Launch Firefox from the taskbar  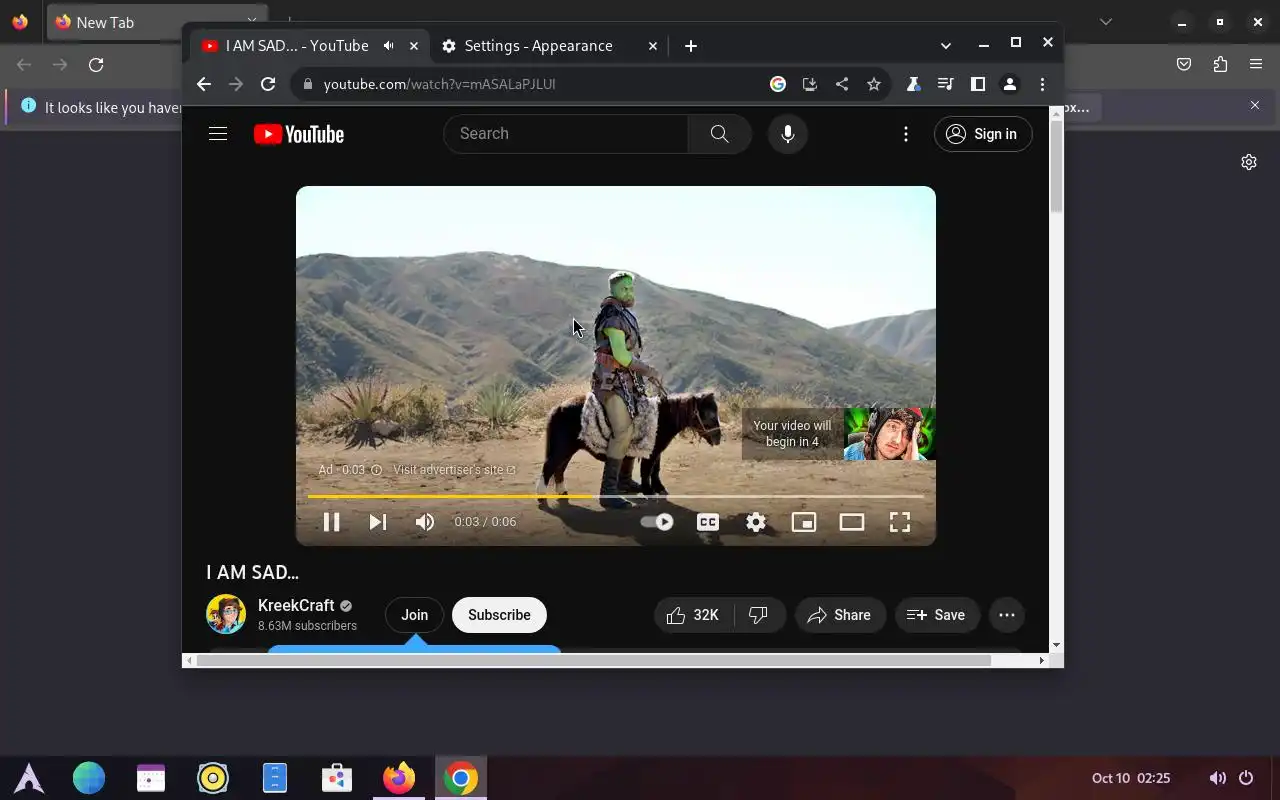[399, 778]
